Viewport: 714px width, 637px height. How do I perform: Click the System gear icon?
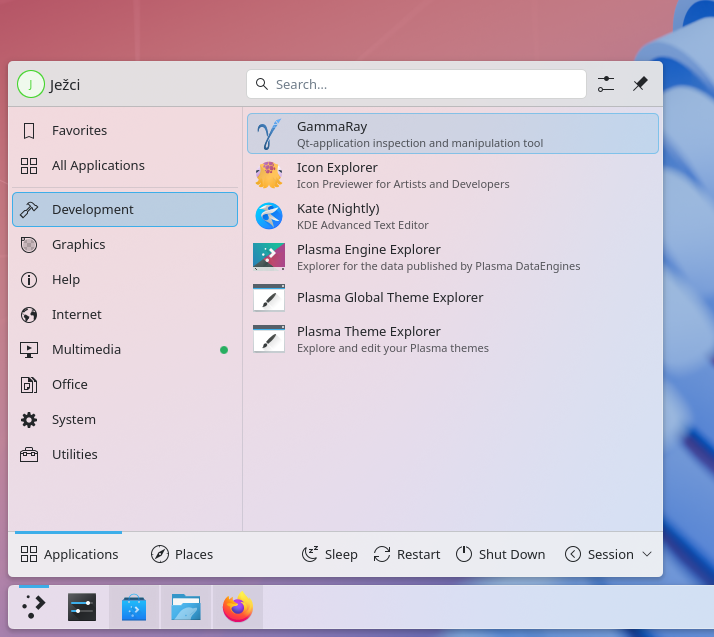pos(29,420)
